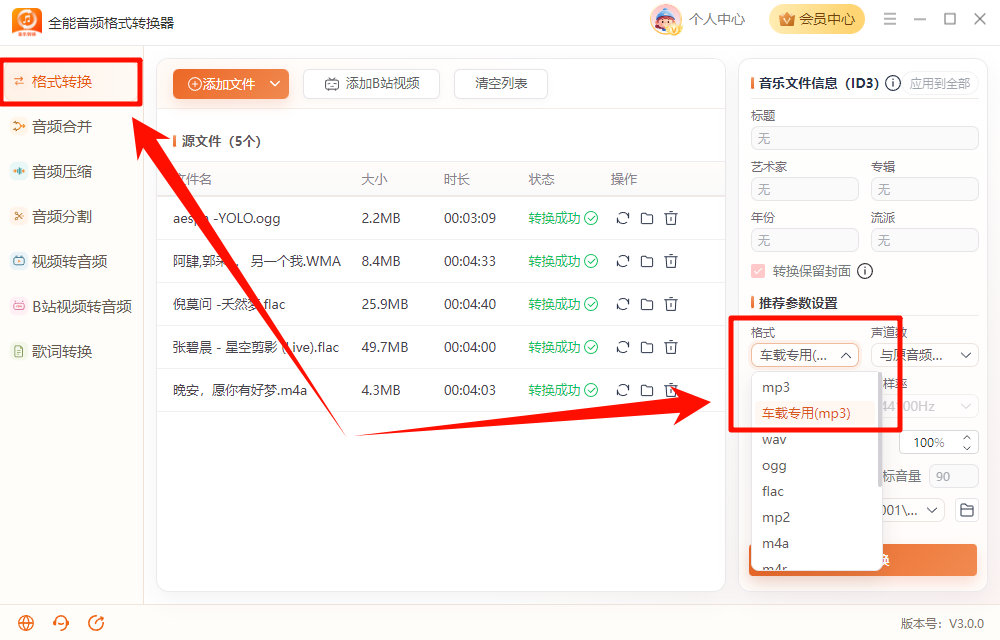This screenshot has height=640, width=1000.
Task: Reconvert the 星空剪影 flac file
Action: coord(622,347)
